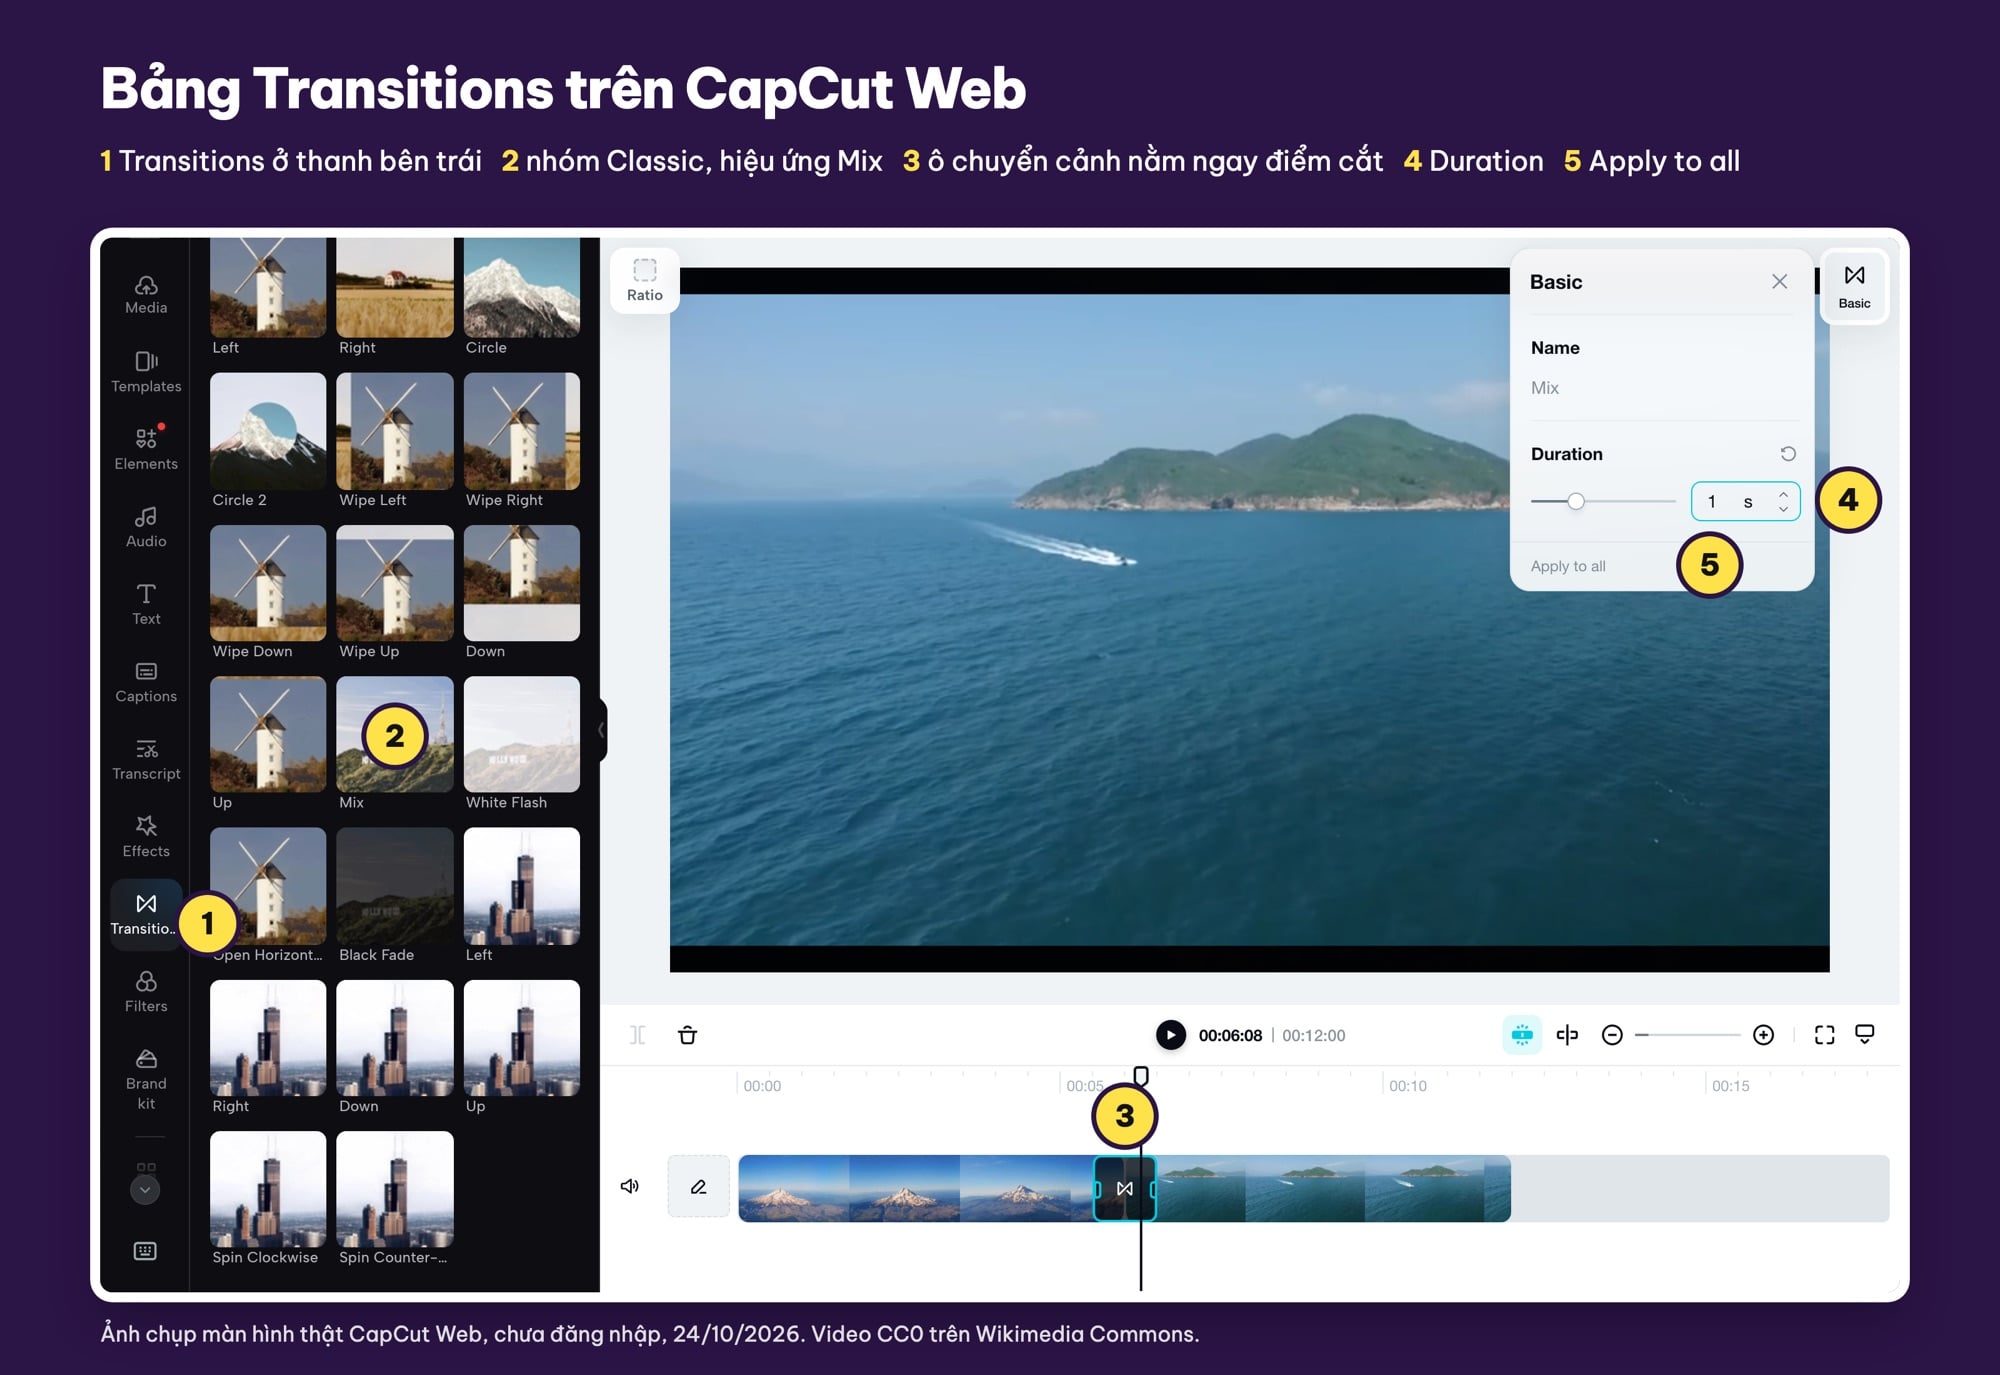Open the Templates sidebar panel
Image resolution: width=2000 pixels, height=1375 pixels.
point(146,372)
